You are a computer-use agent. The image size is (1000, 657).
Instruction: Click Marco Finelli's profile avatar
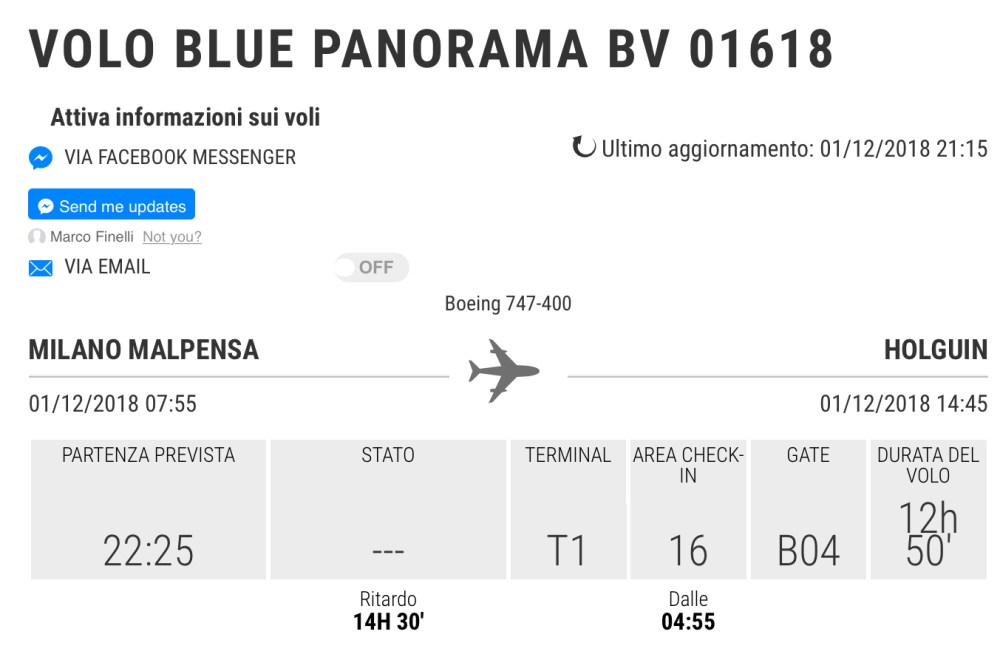click(x=37, y=237)
